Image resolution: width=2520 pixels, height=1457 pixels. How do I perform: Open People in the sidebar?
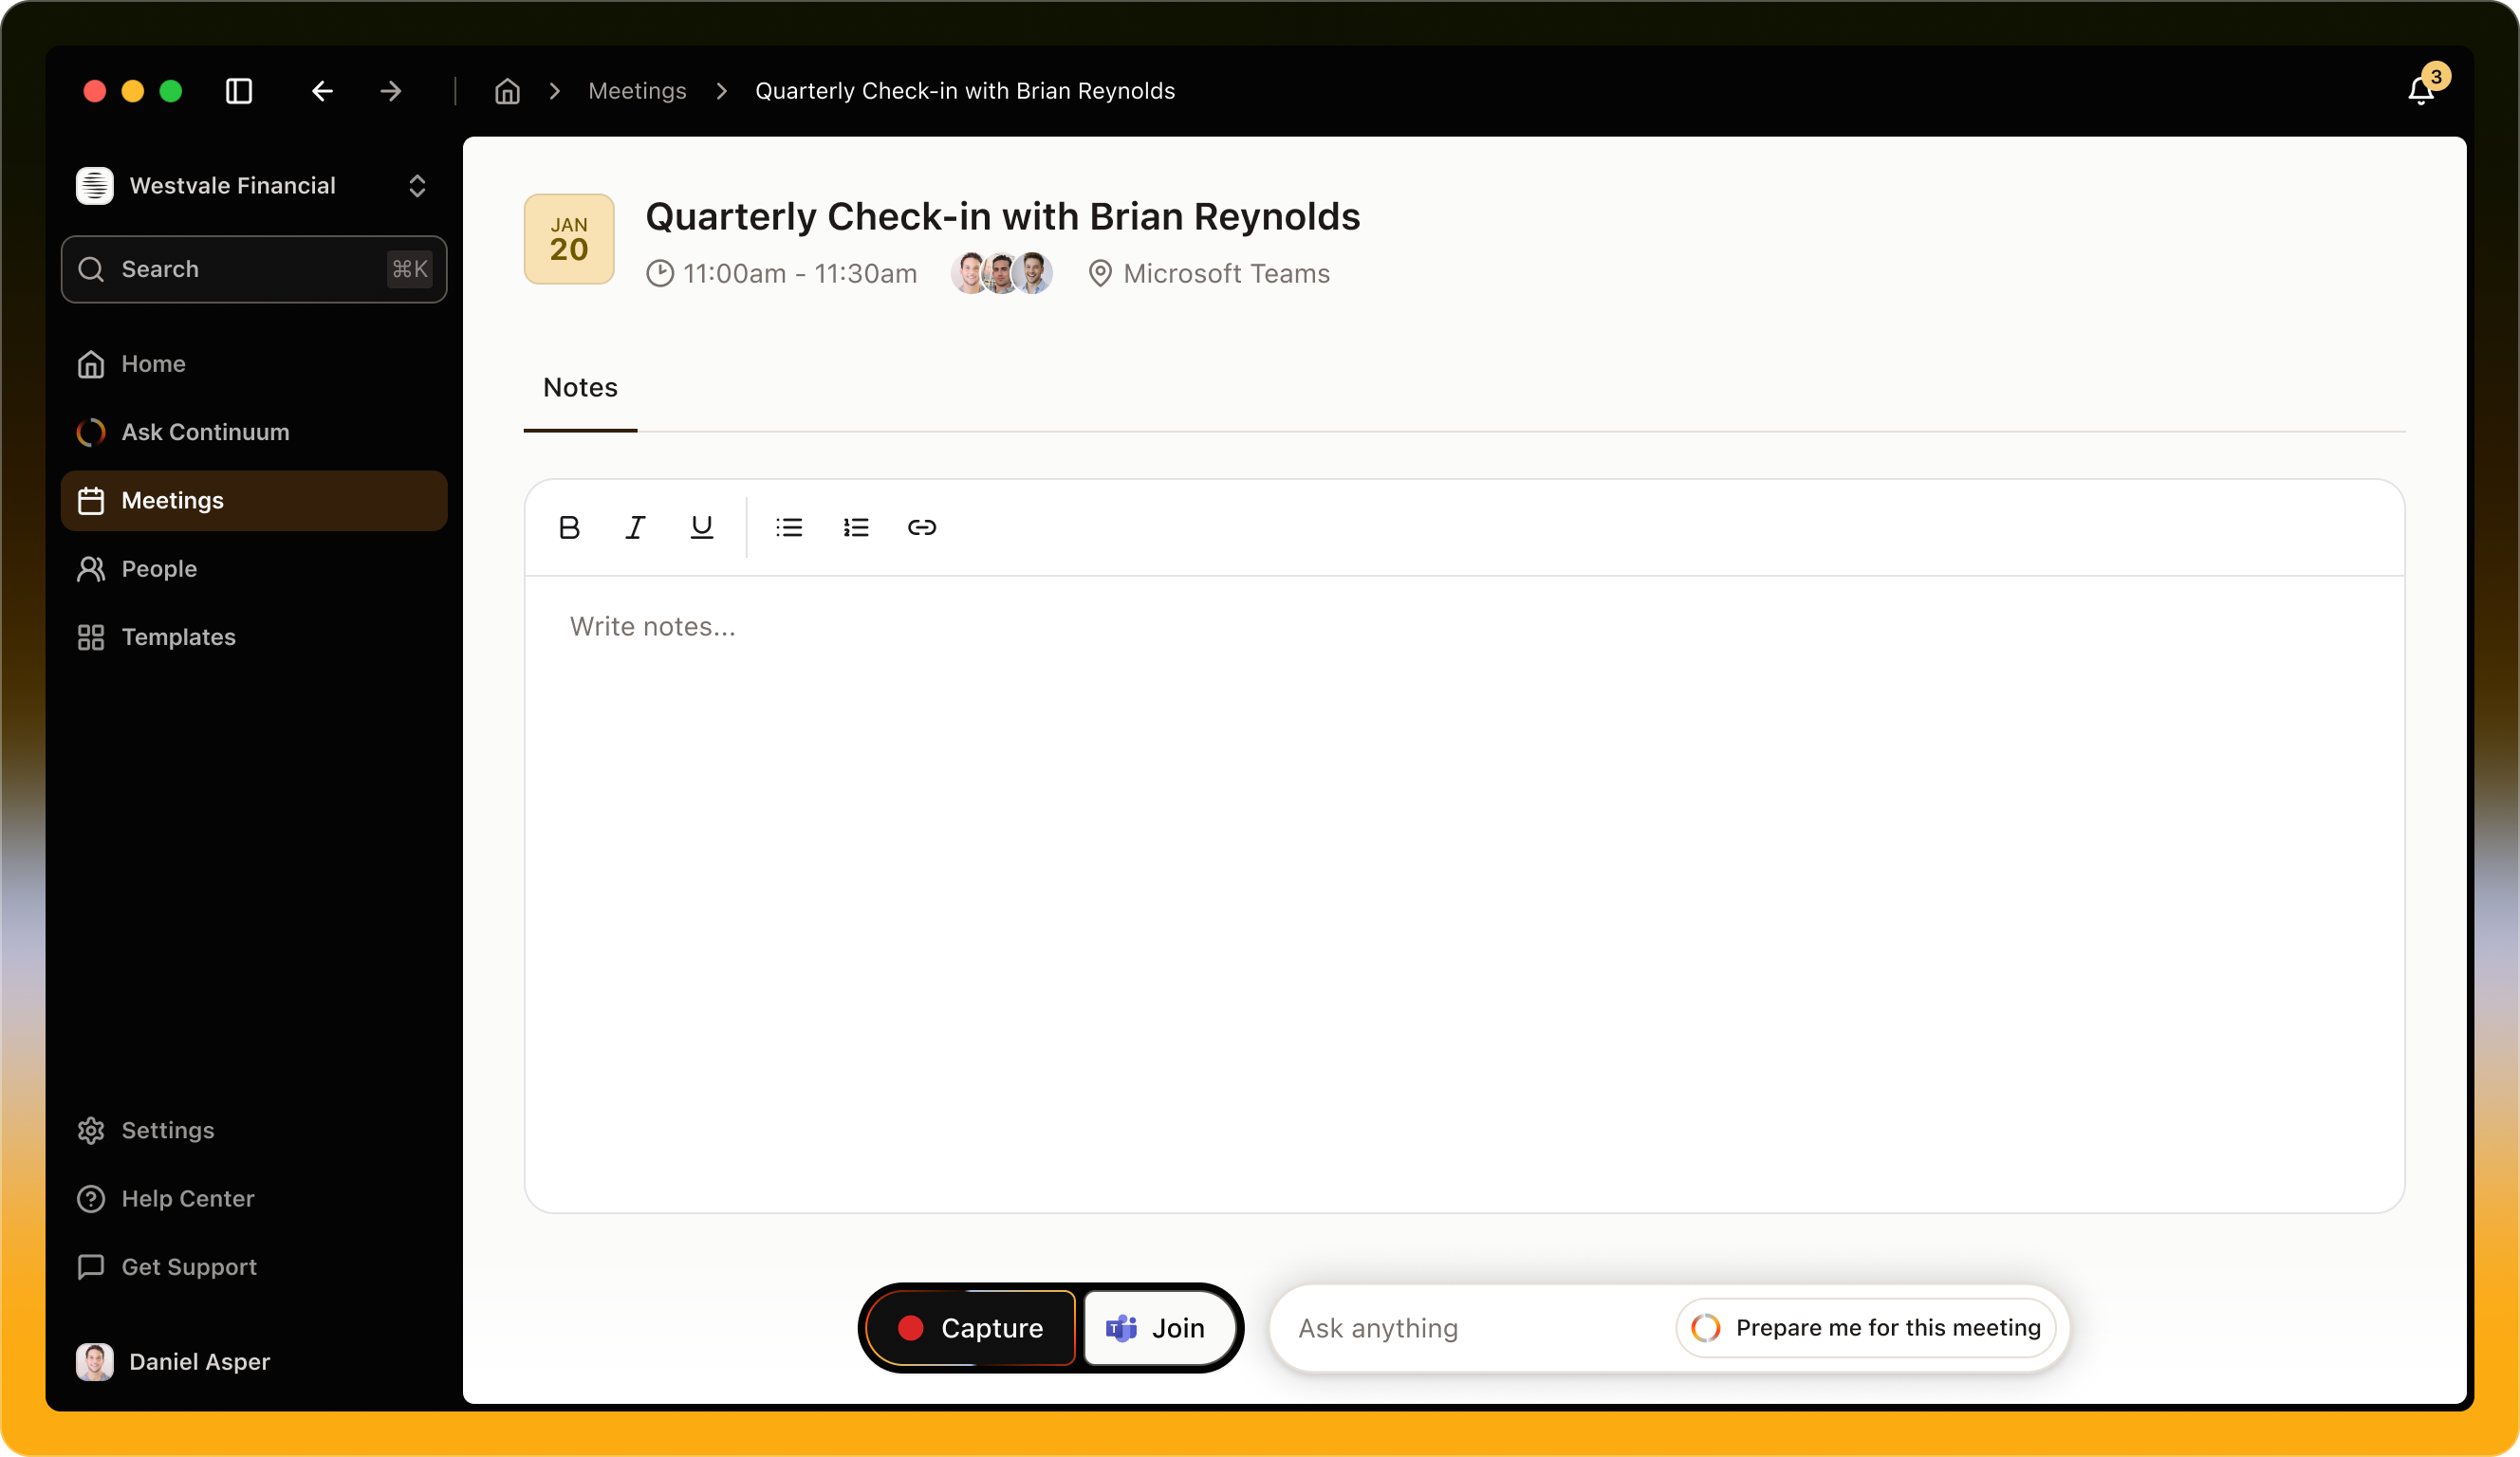click(159, 569)
